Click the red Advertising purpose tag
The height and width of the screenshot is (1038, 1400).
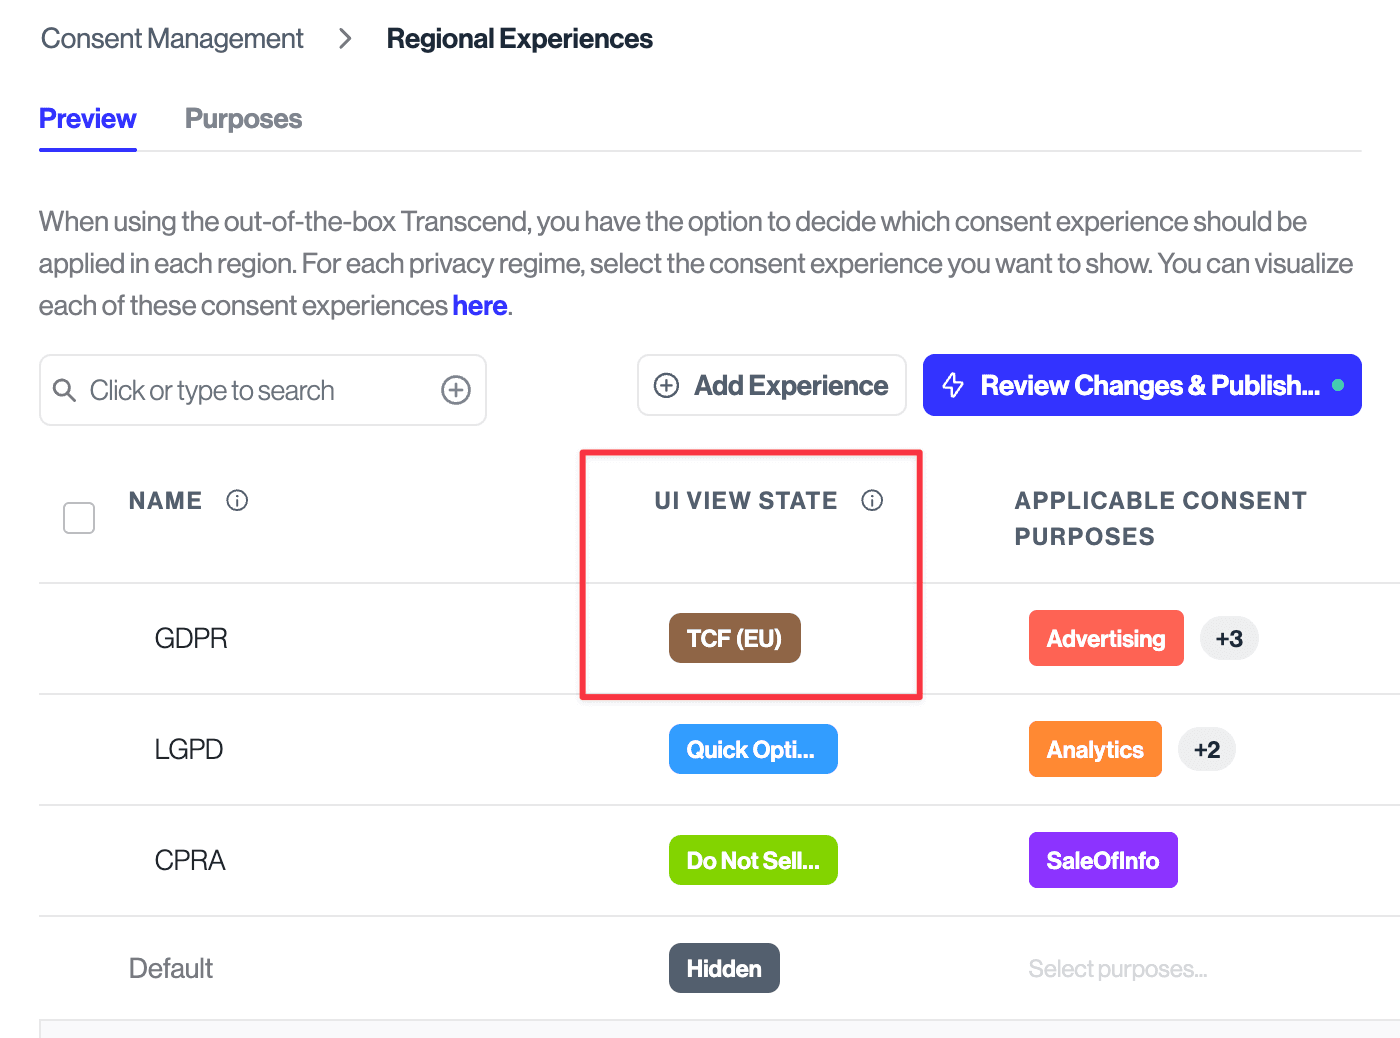1105,638
